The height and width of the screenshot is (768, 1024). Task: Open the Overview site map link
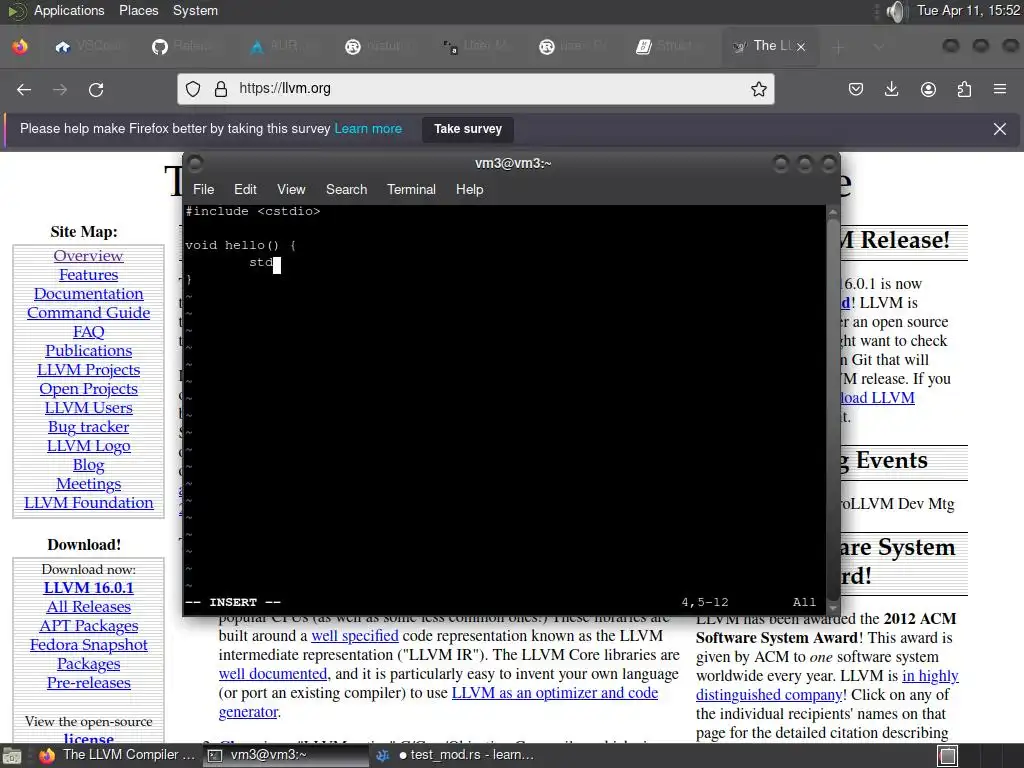pyautogui.click(x=88, y=256)
